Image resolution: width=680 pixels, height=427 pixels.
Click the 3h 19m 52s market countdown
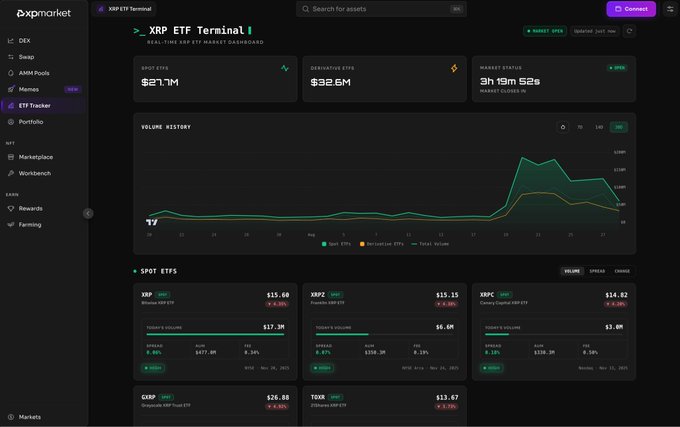pos(510,81)
